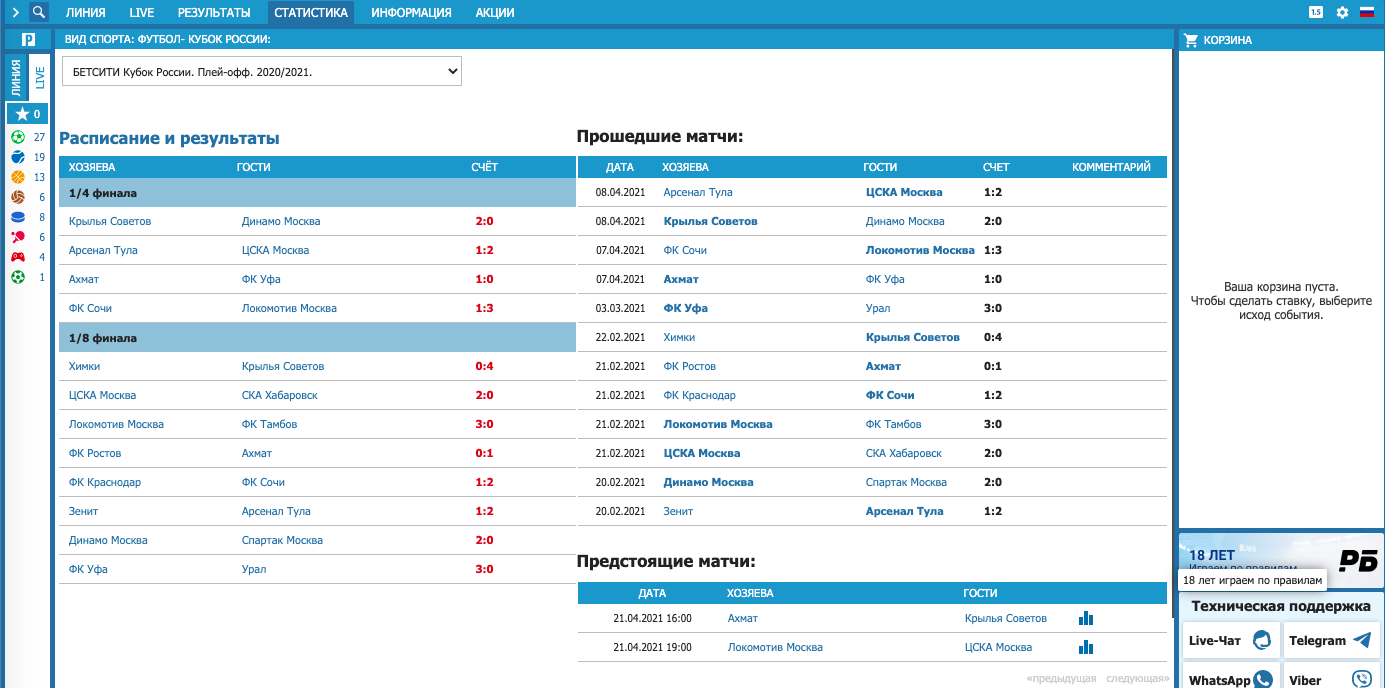Open Крылья Советов in 1/4 finals schedule
1385x688 pixels.
[x=110, y=221]
